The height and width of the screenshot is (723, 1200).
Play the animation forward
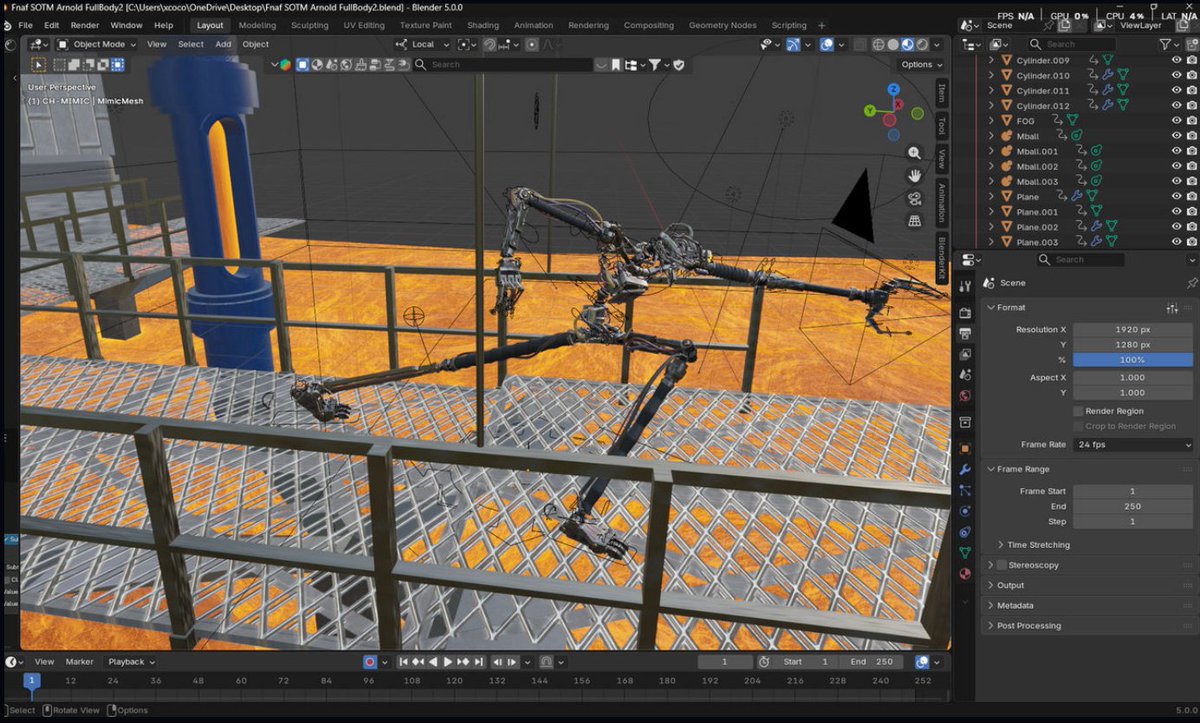[x=448, y=662]
